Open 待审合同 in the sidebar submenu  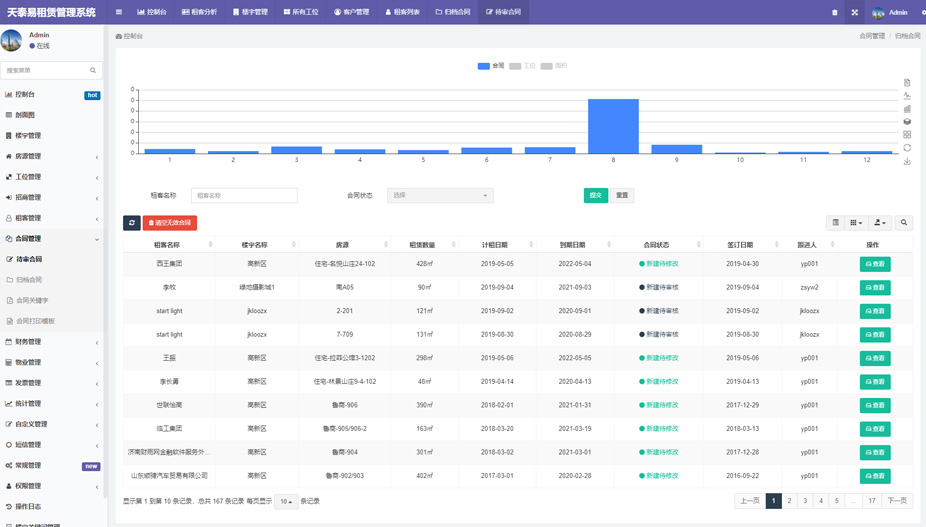click(x=52, y=259)
